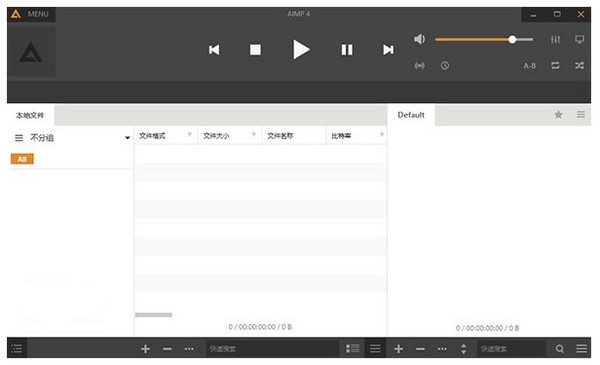600x365 pixels.
Task: Toggle the library tree panel icon
Action: tap(17, 349)
